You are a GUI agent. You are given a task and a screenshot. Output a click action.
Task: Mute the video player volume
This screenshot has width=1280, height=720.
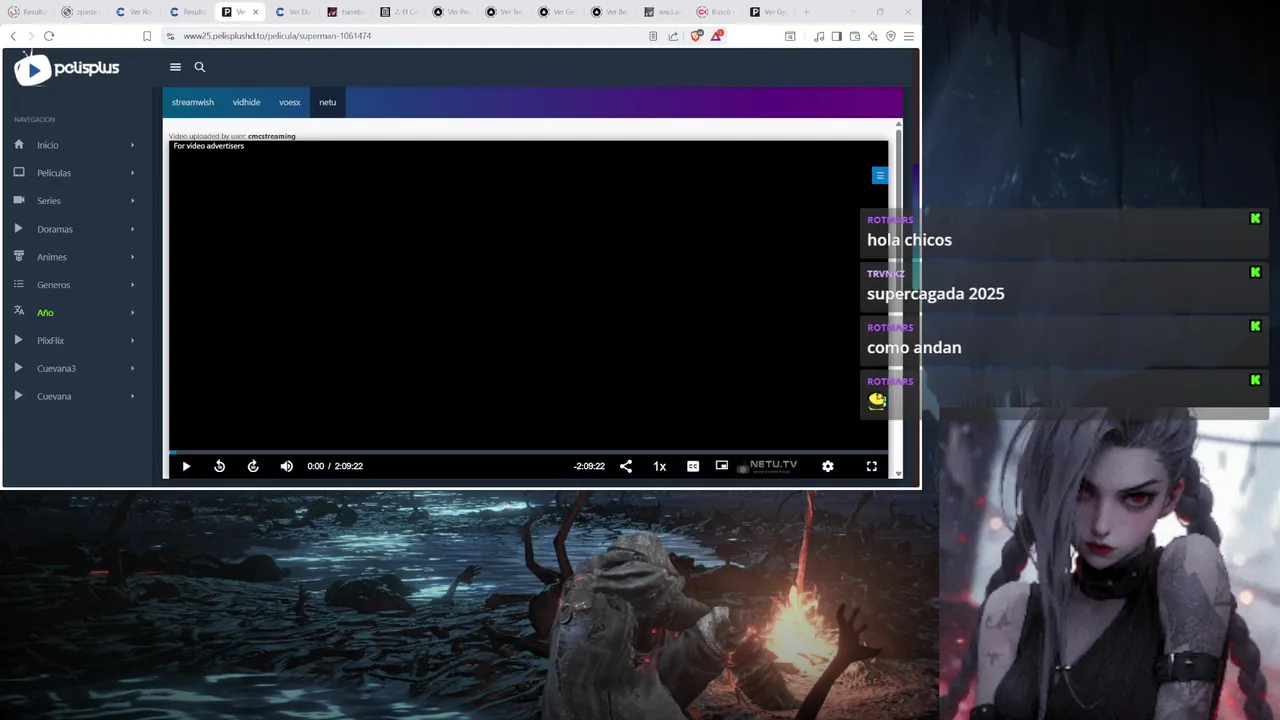[x=287, y=466]
